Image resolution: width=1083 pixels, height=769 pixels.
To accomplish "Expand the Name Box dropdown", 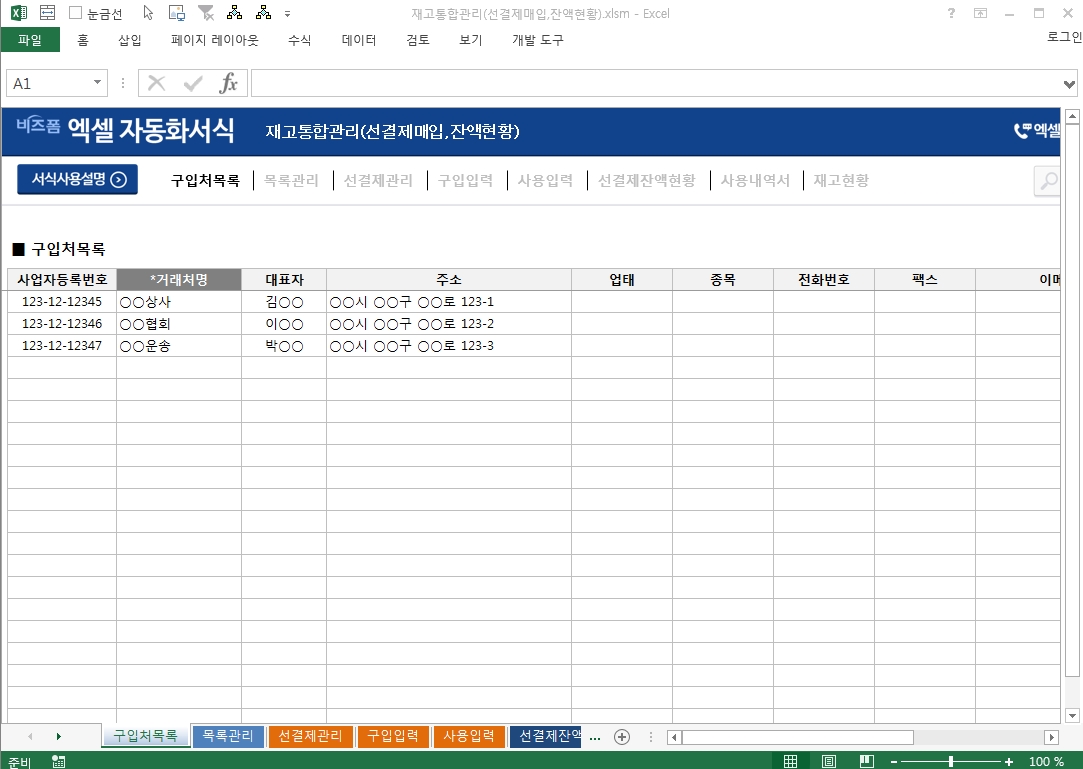I will coord(98,83).
